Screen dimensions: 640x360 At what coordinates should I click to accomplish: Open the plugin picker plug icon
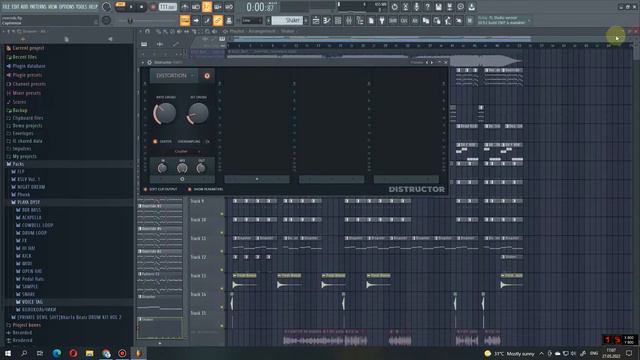point(382,20)
